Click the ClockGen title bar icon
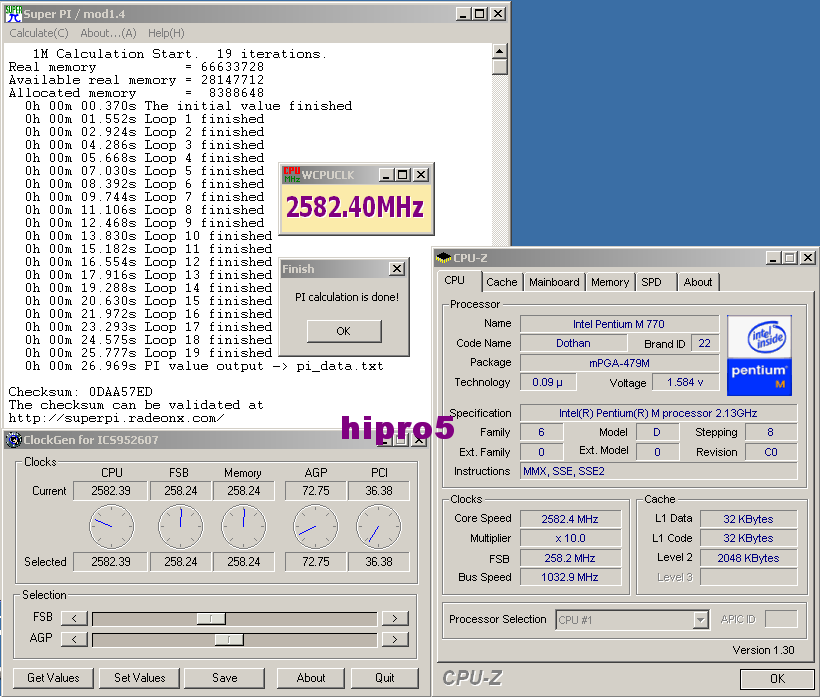820x697 pixels. pos(14,440)
